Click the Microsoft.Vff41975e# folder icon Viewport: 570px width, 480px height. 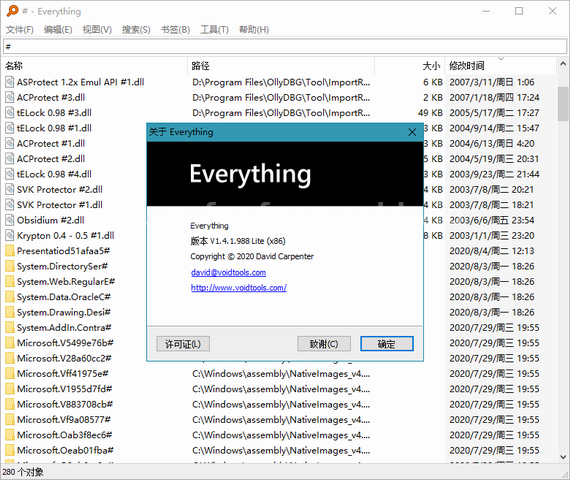[9, 373]
